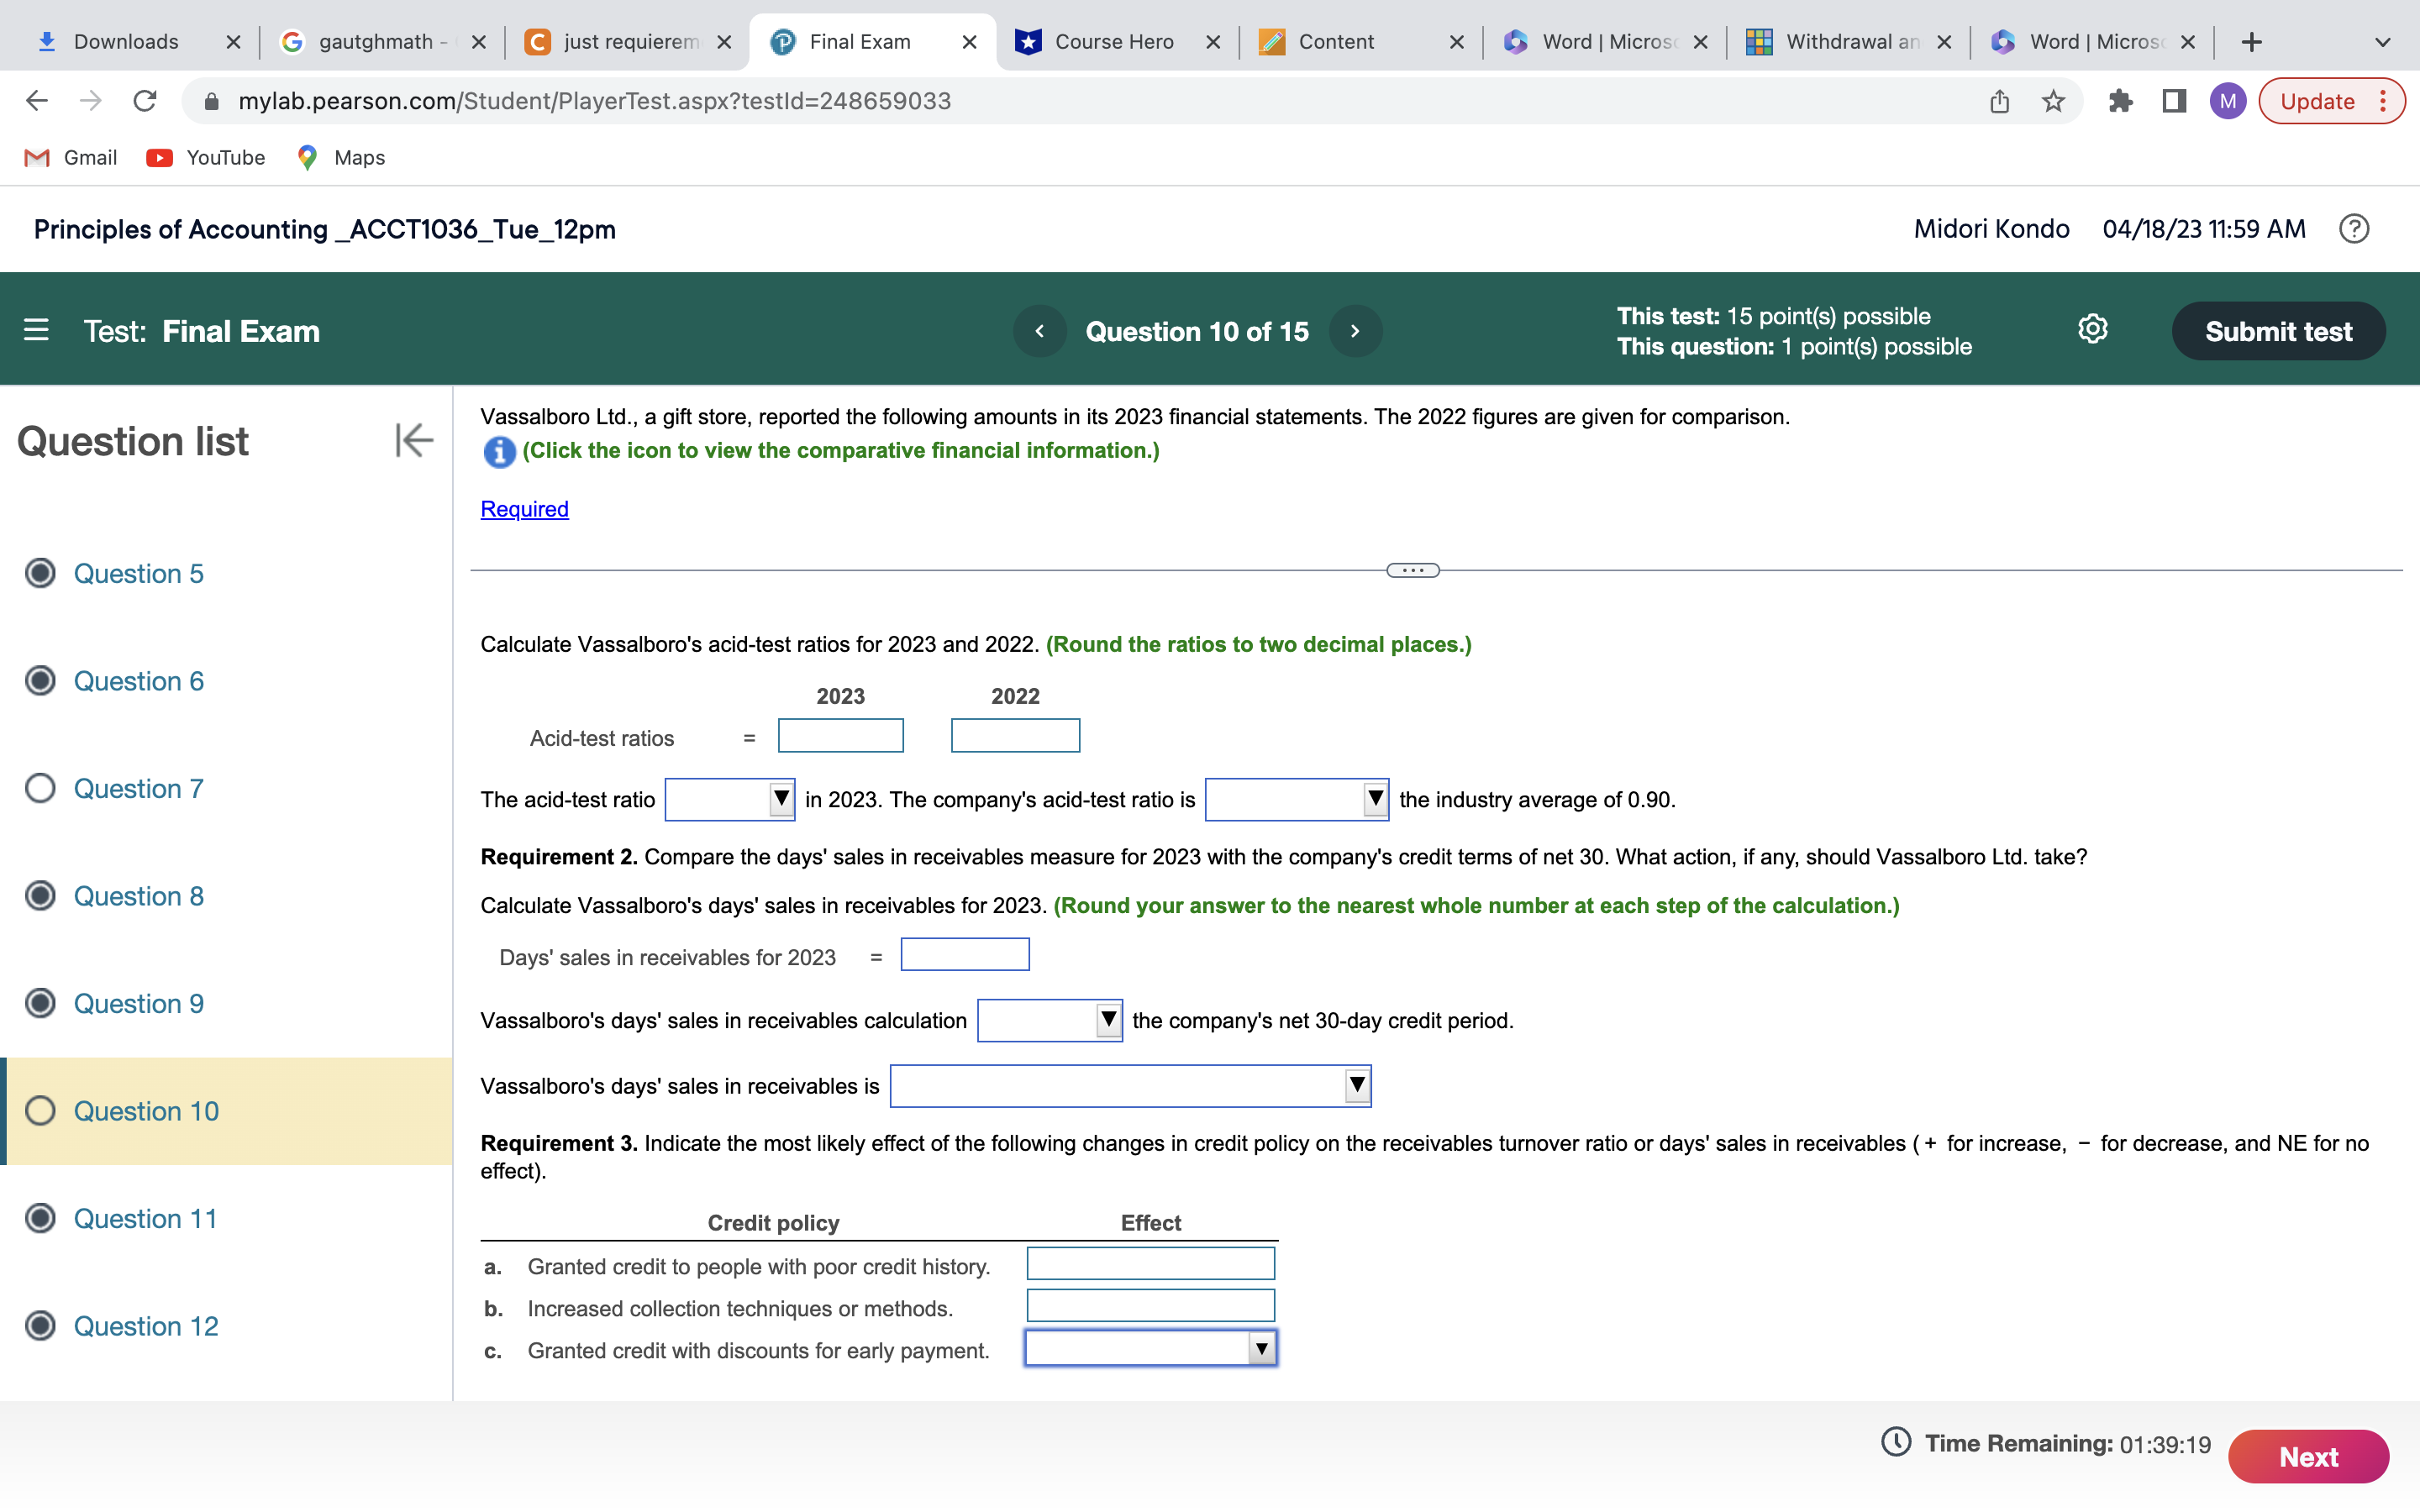
Task: Select Question 5 radio button
Action: [40, 573]
